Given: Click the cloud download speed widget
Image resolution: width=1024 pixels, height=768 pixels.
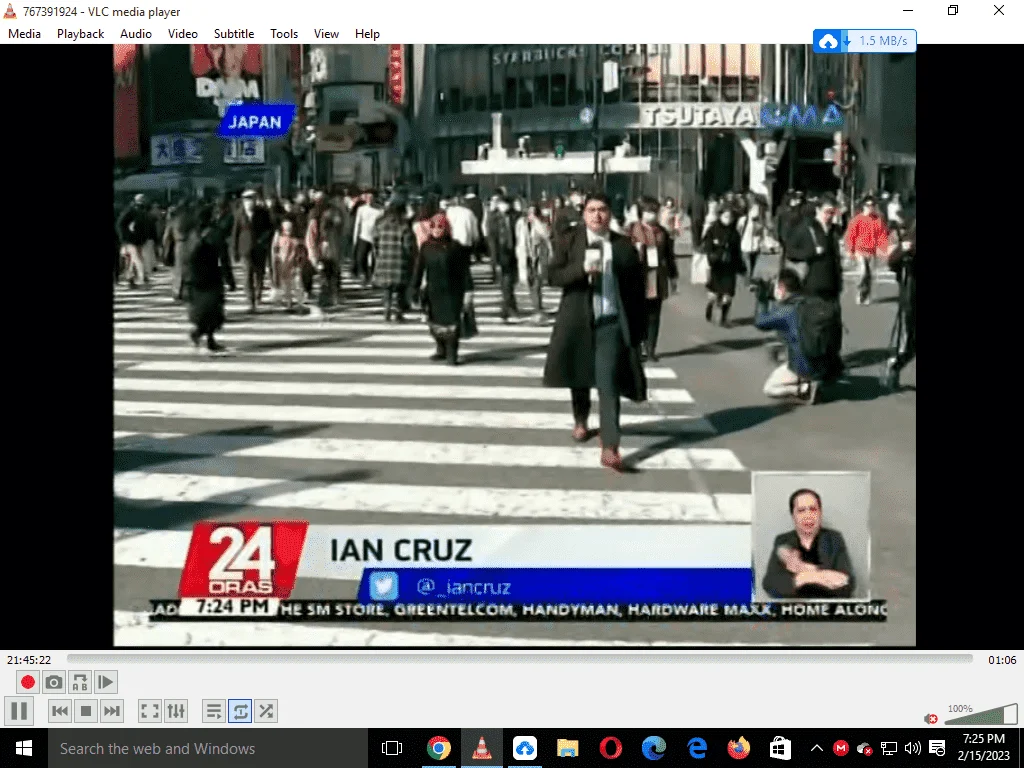Looking at the screenshot, I should point(865,40).
